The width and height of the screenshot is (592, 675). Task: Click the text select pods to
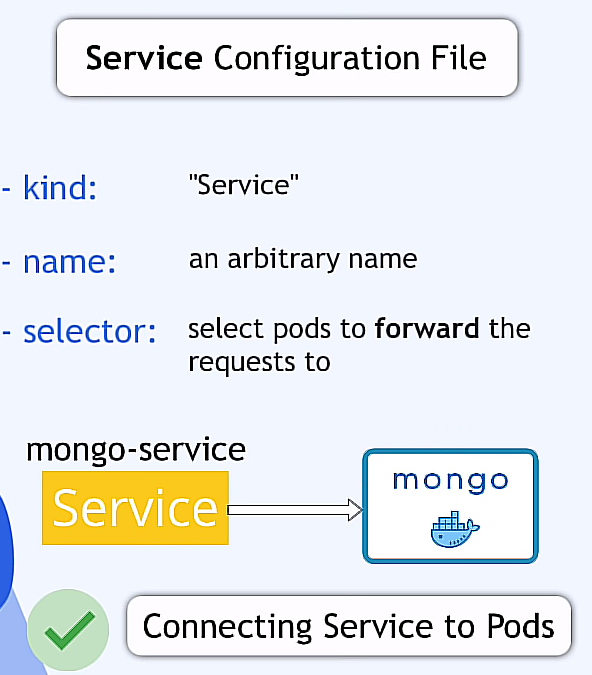tap(277, 329)
